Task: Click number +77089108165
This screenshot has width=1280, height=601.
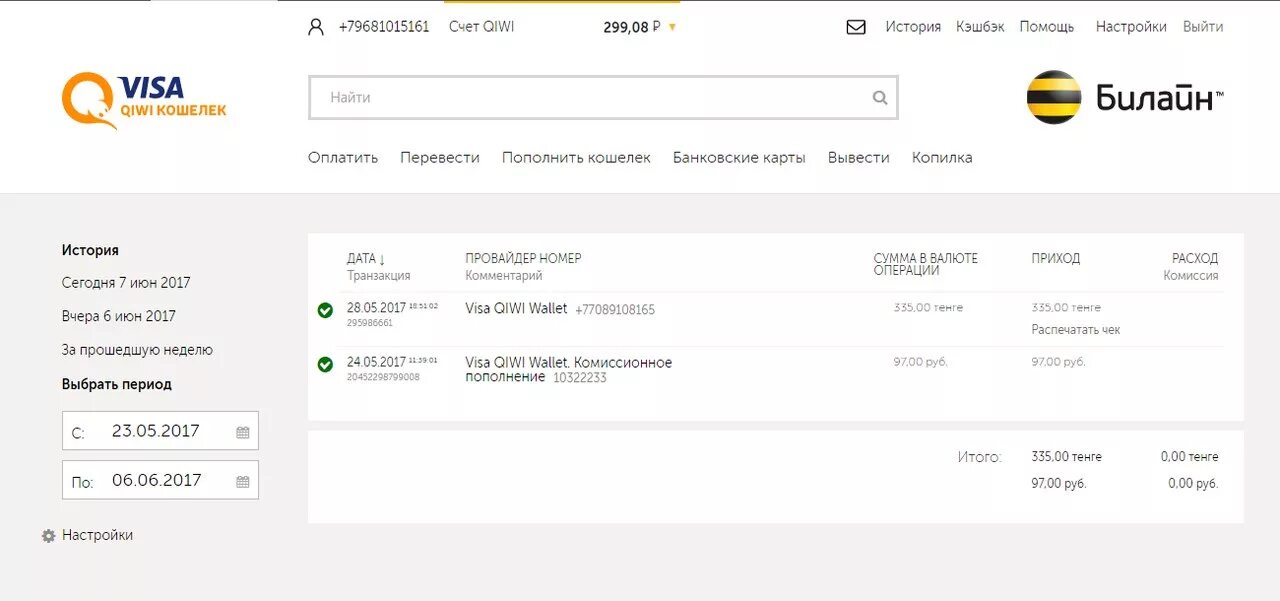Action: (x=615, y=310)
